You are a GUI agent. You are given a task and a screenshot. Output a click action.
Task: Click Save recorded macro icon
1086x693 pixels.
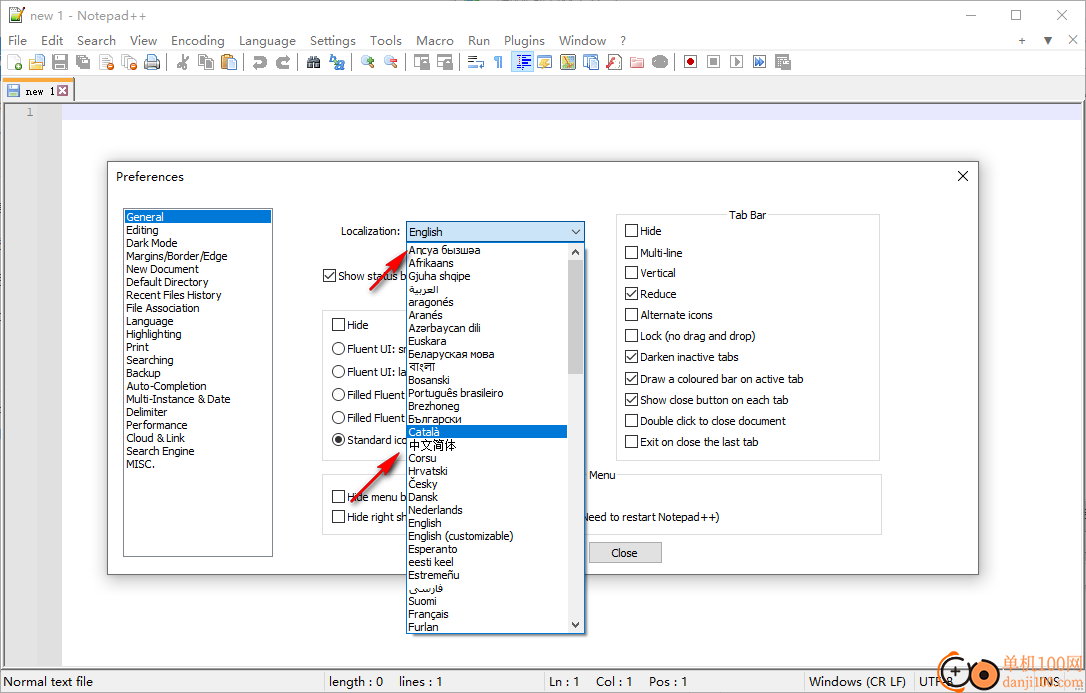(783, 62)
